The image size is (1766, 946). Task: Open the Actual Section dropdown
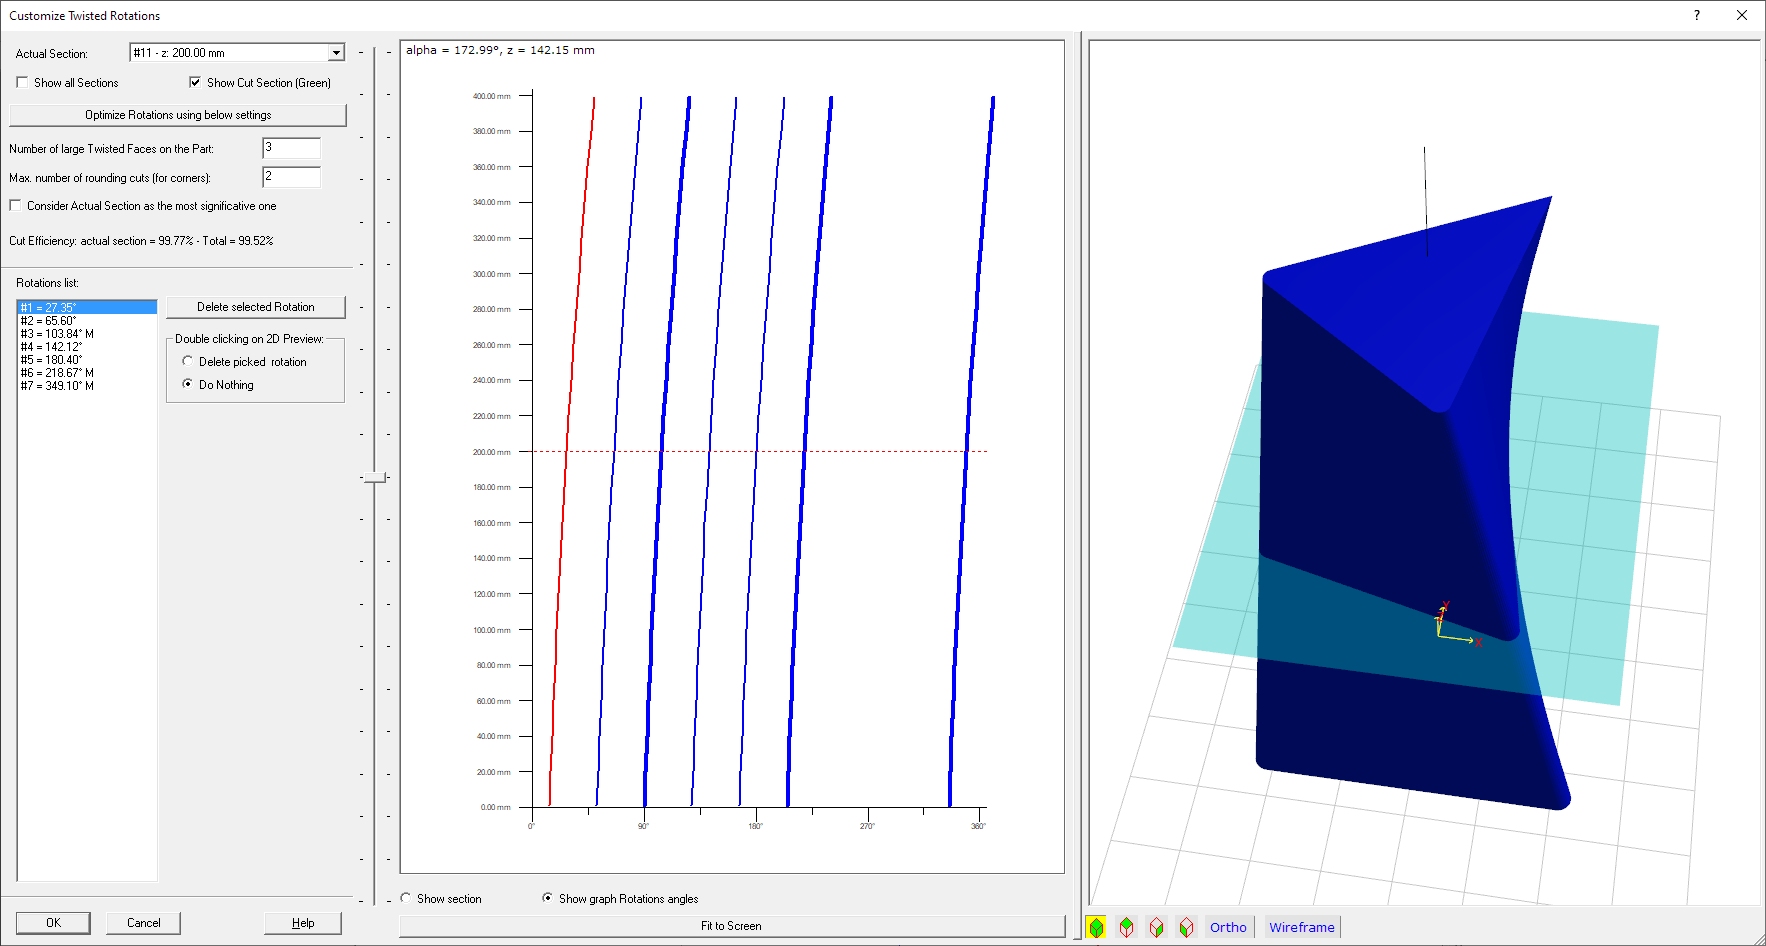point(336,53)
